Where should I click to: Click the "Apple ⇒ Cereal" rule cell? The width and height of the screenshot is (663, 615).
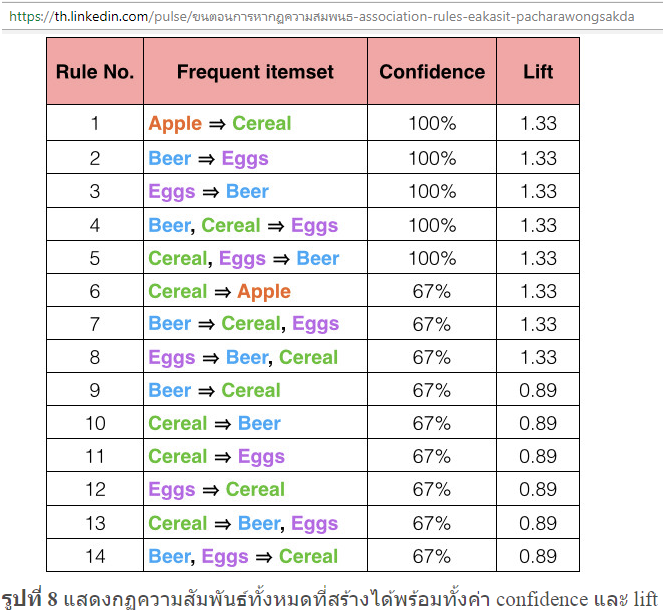point(220,124)
